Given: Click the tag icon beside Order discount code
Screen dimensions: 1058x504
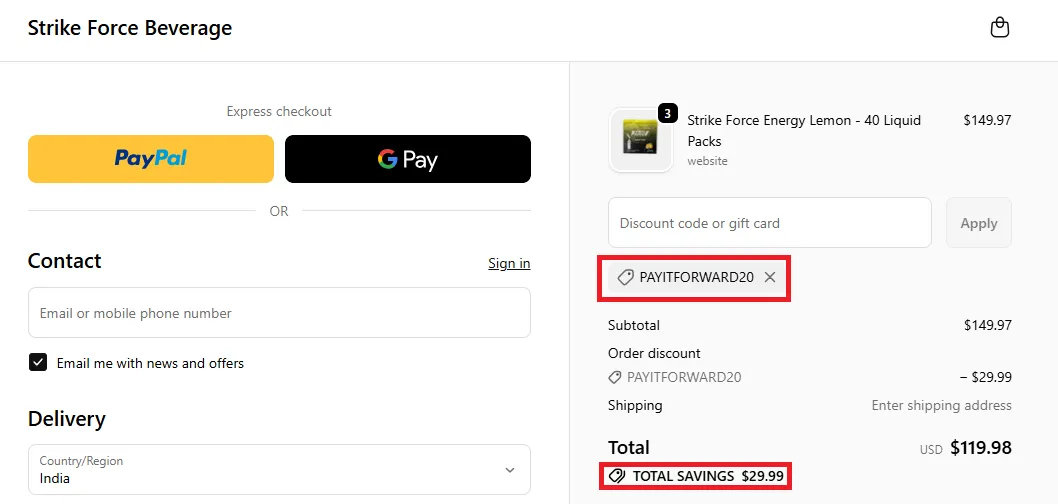Looking at the screenshot, I should 615,377.
